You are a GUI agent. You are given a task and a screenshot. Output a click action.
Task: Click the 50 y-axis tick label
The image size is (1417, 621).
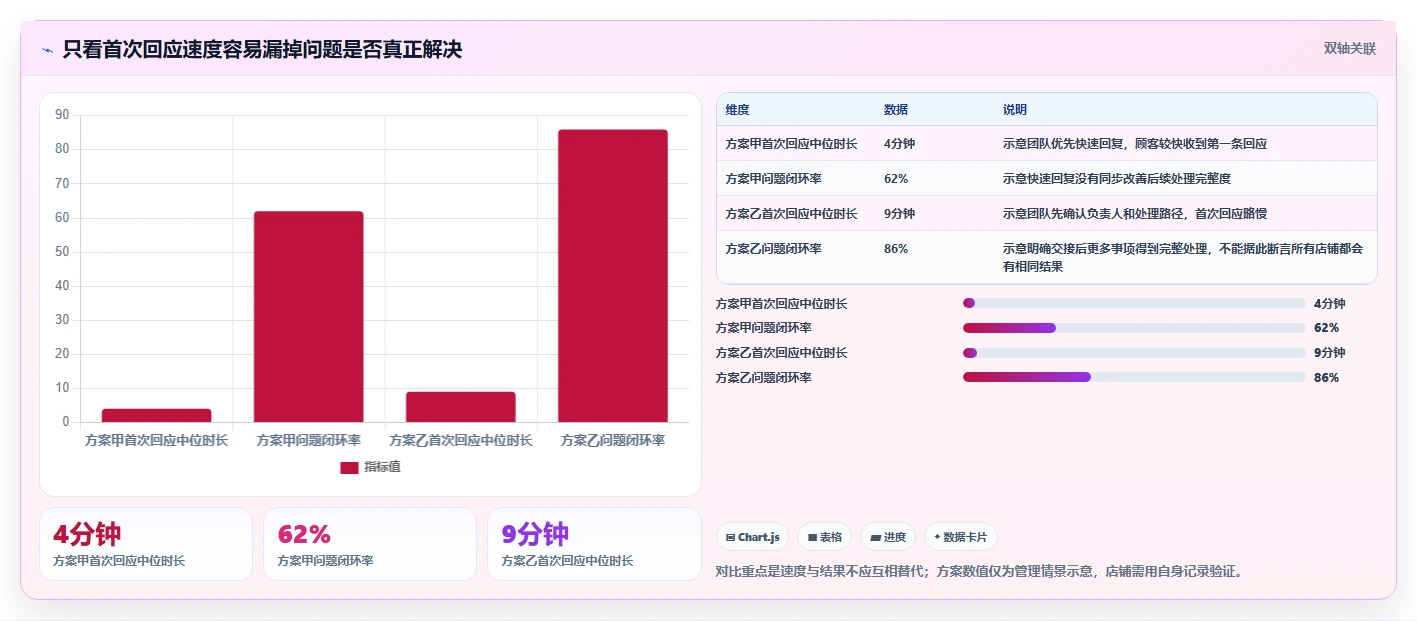click(62, 252)
